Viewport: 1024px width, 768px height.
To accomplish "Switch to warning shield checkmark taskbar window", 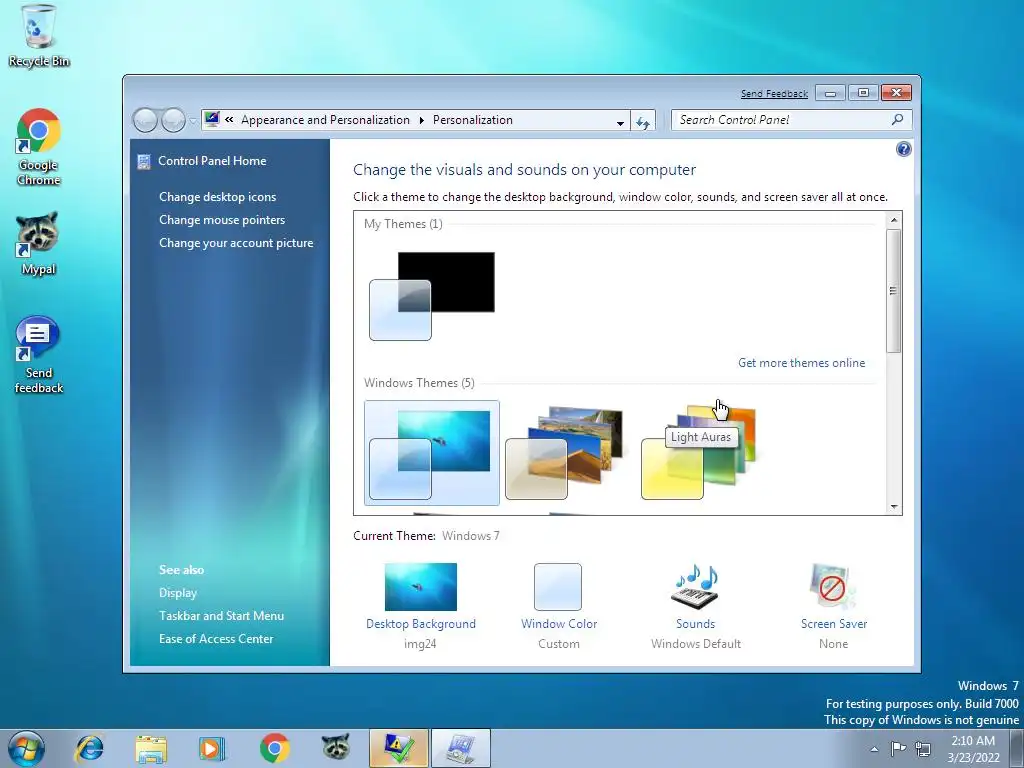I will (x=398, y=748).
